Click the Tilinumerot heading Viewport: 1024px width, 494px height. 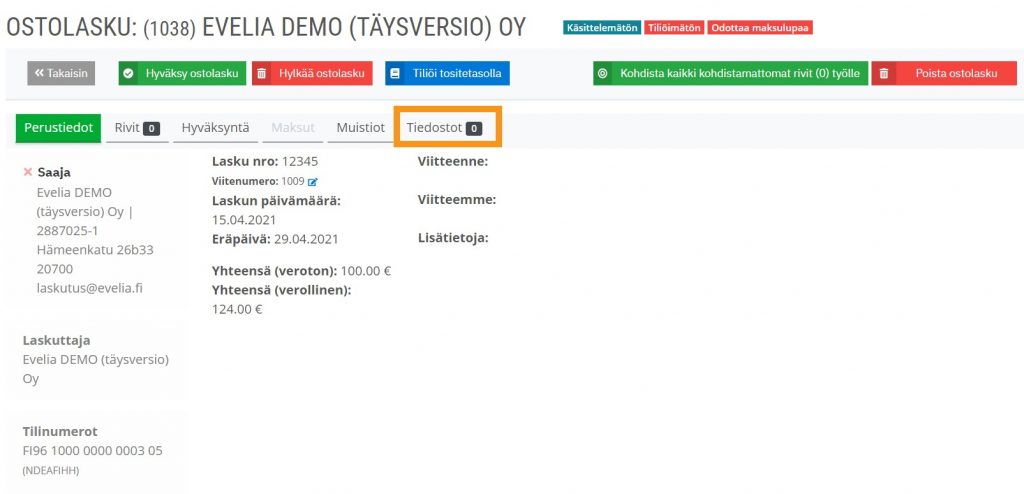pyautogui.click(x=60, y=431)
